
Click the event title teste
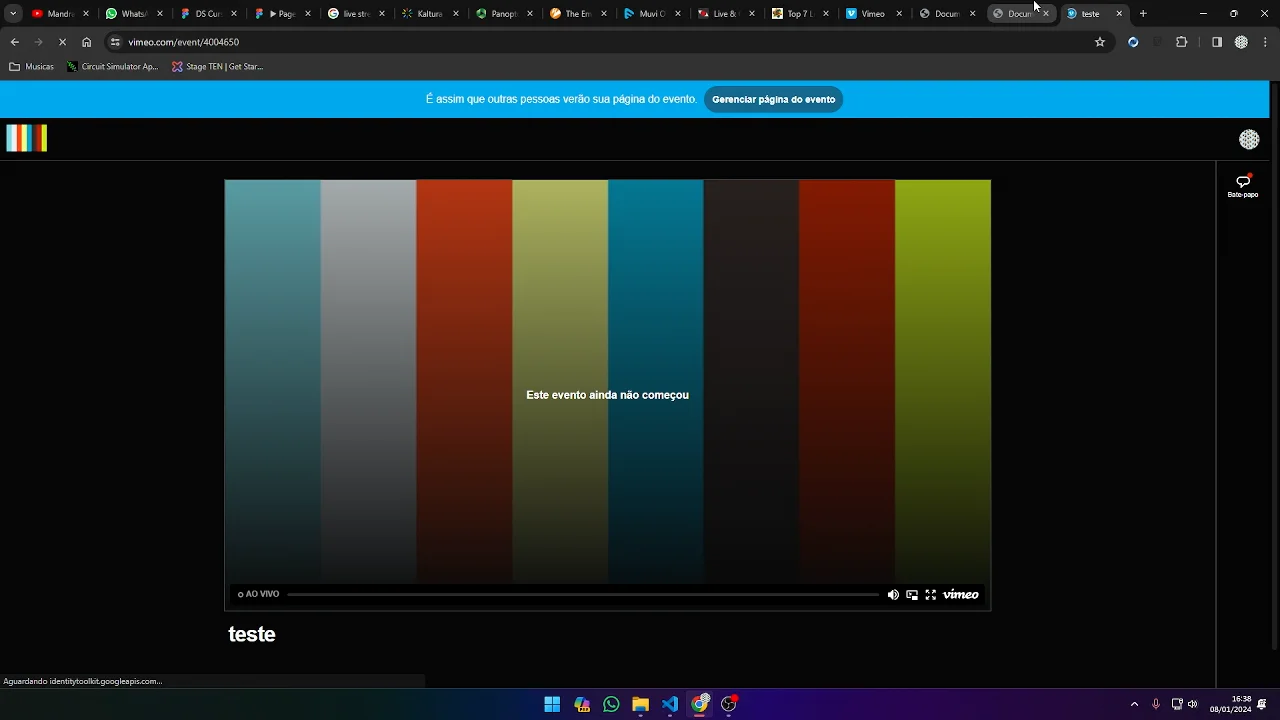(x=252, y=635)
